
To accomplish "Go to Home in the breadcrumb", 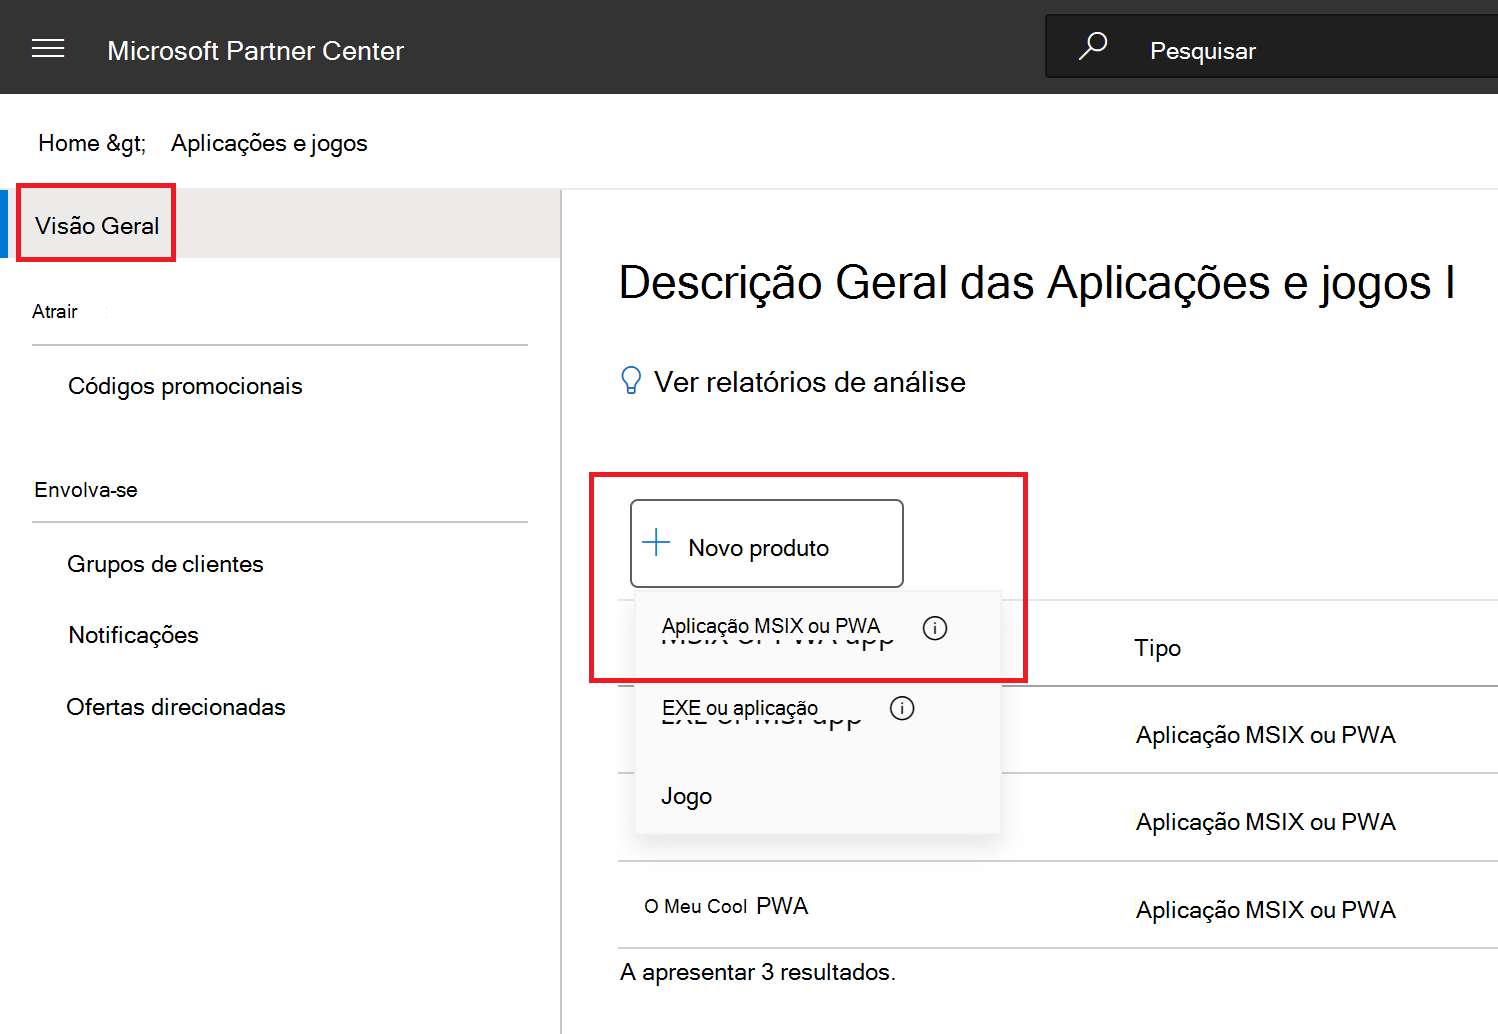I will pos(68,143).
